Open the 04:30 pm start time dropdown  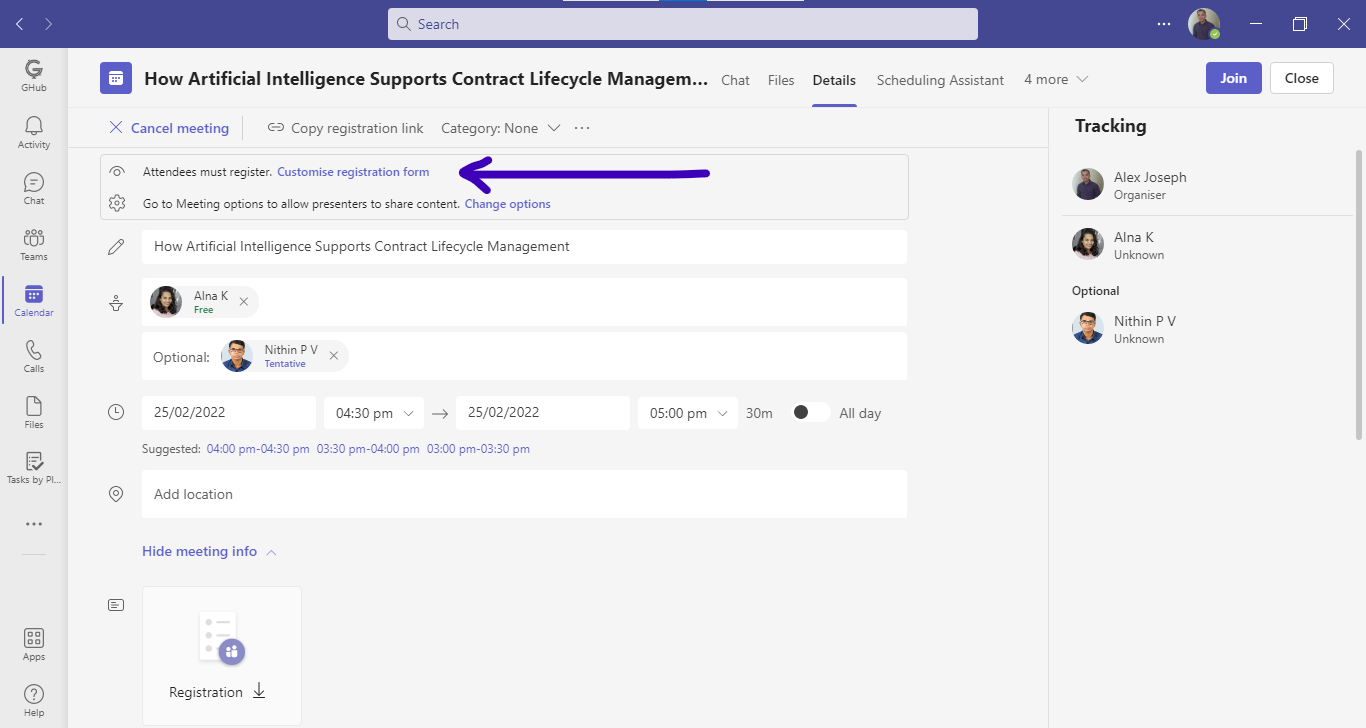point(373,412)
